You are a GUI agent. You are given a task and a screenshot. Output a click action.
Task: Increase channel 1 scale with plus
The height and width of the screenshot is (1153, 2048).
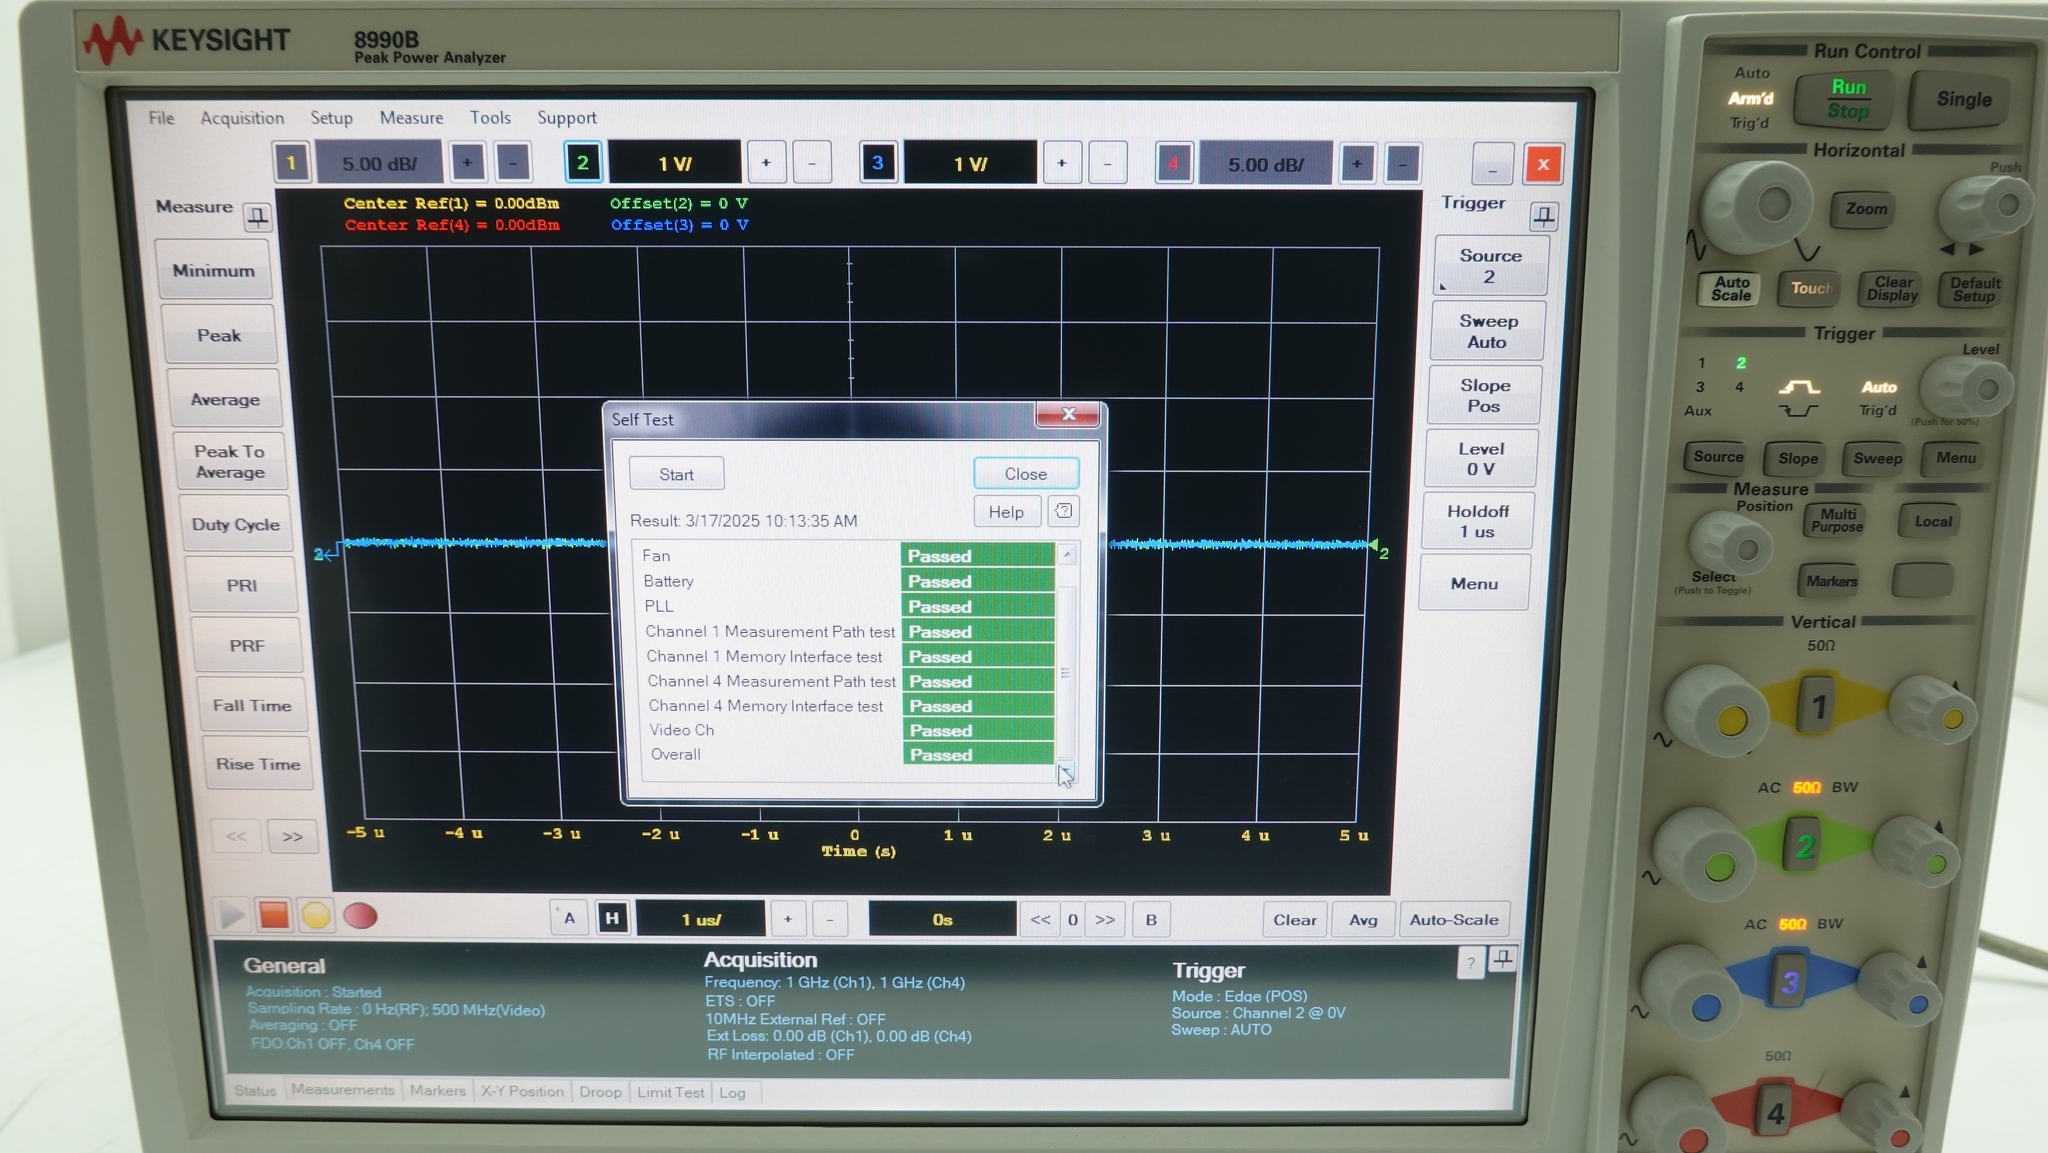click(x=467, y=163)
